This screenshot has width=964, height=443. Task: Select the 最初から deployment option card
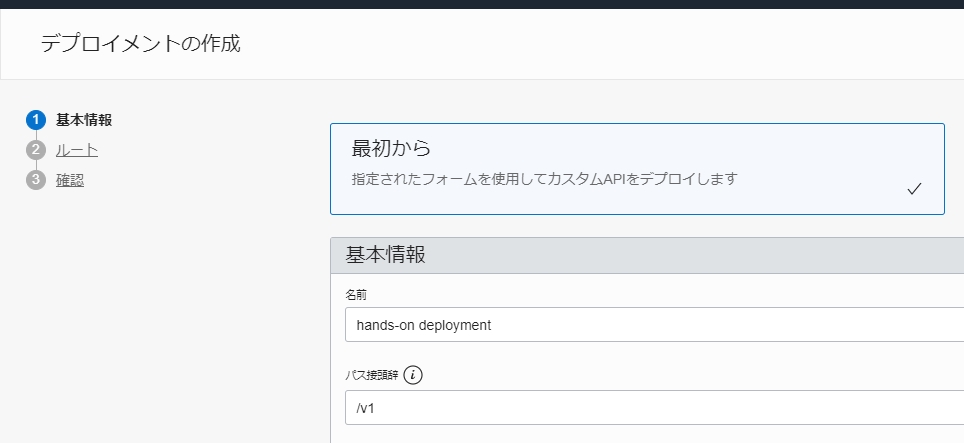637,168
